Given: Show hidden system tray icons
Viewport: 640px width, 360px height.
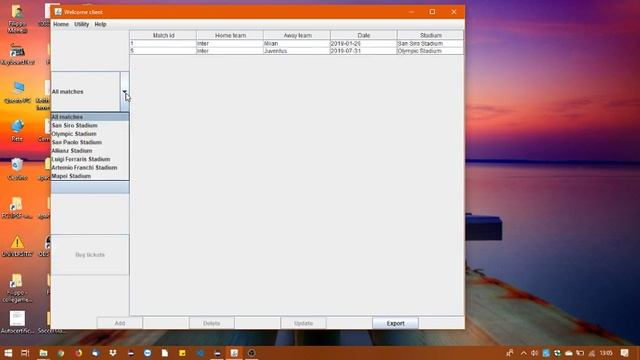Looking at the screenshot, I should pos(524,353).
